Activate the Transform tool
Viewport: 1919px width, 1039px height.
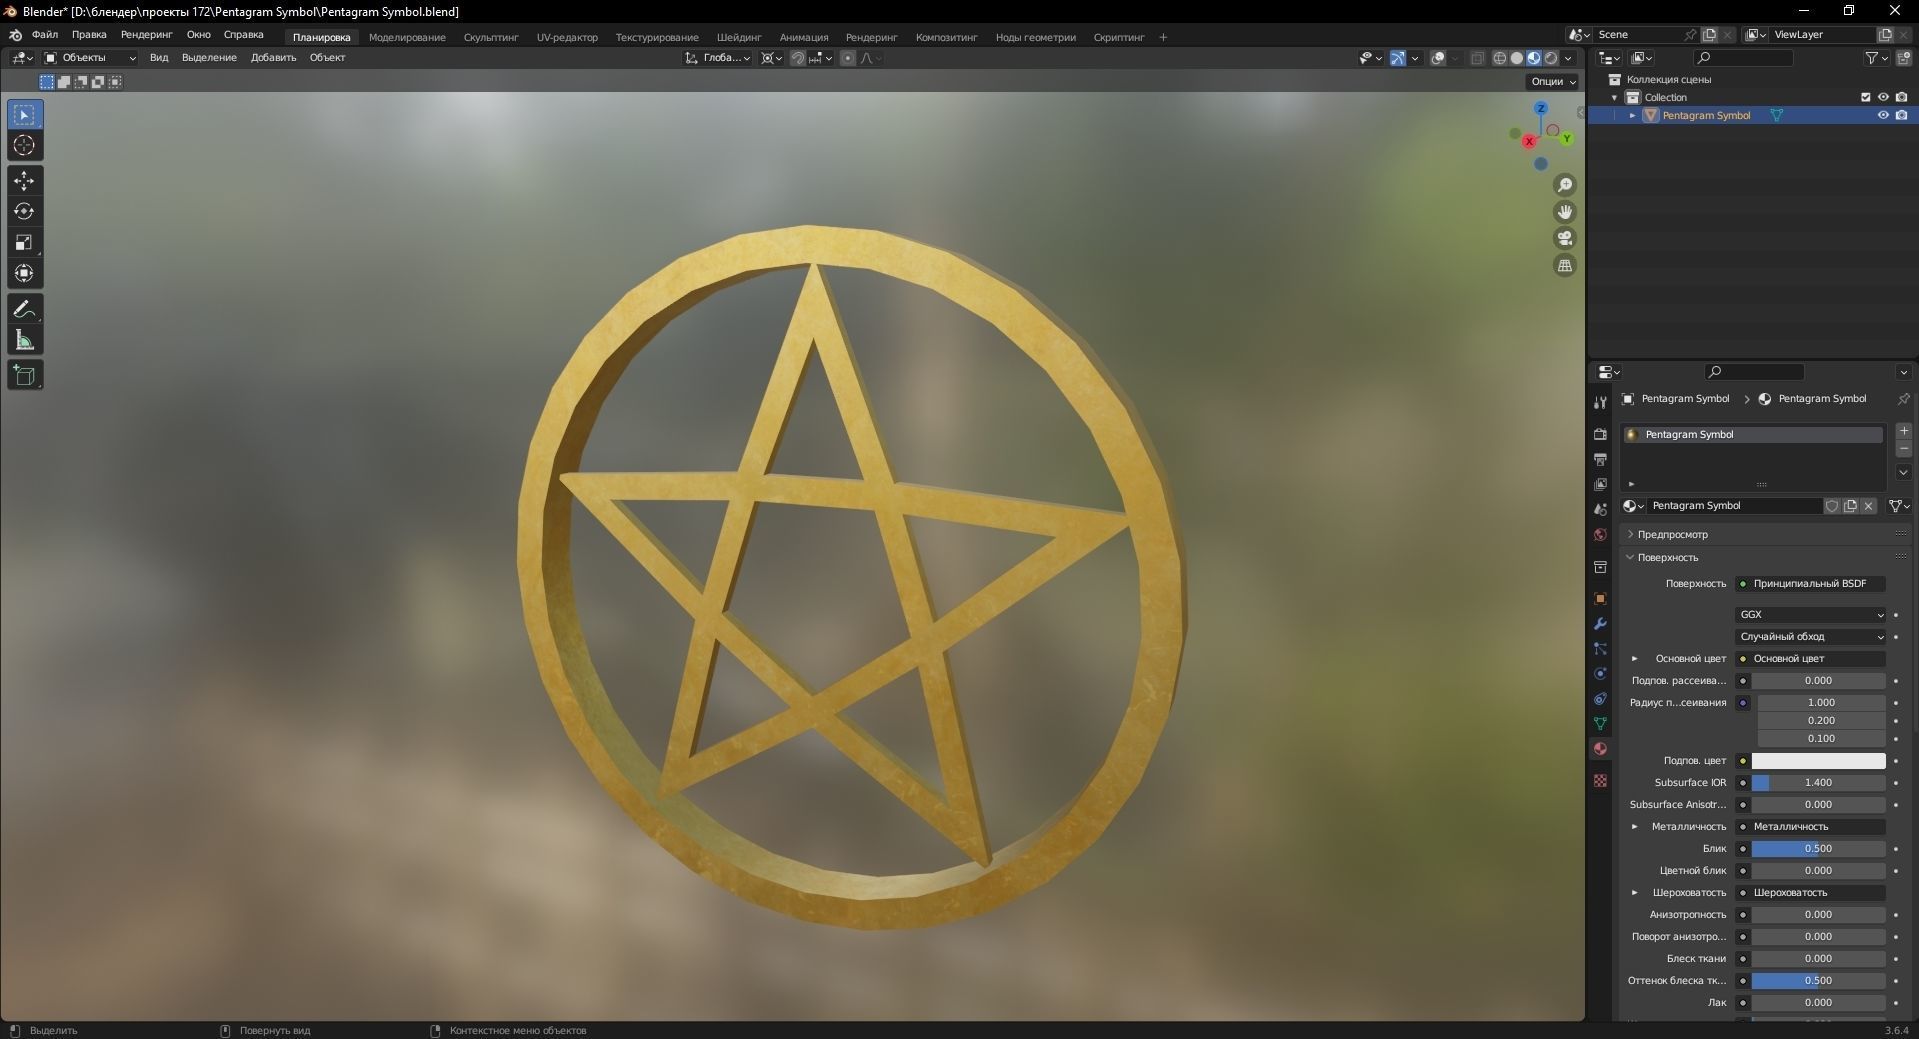pyautogui.click(x=24, y=273)
